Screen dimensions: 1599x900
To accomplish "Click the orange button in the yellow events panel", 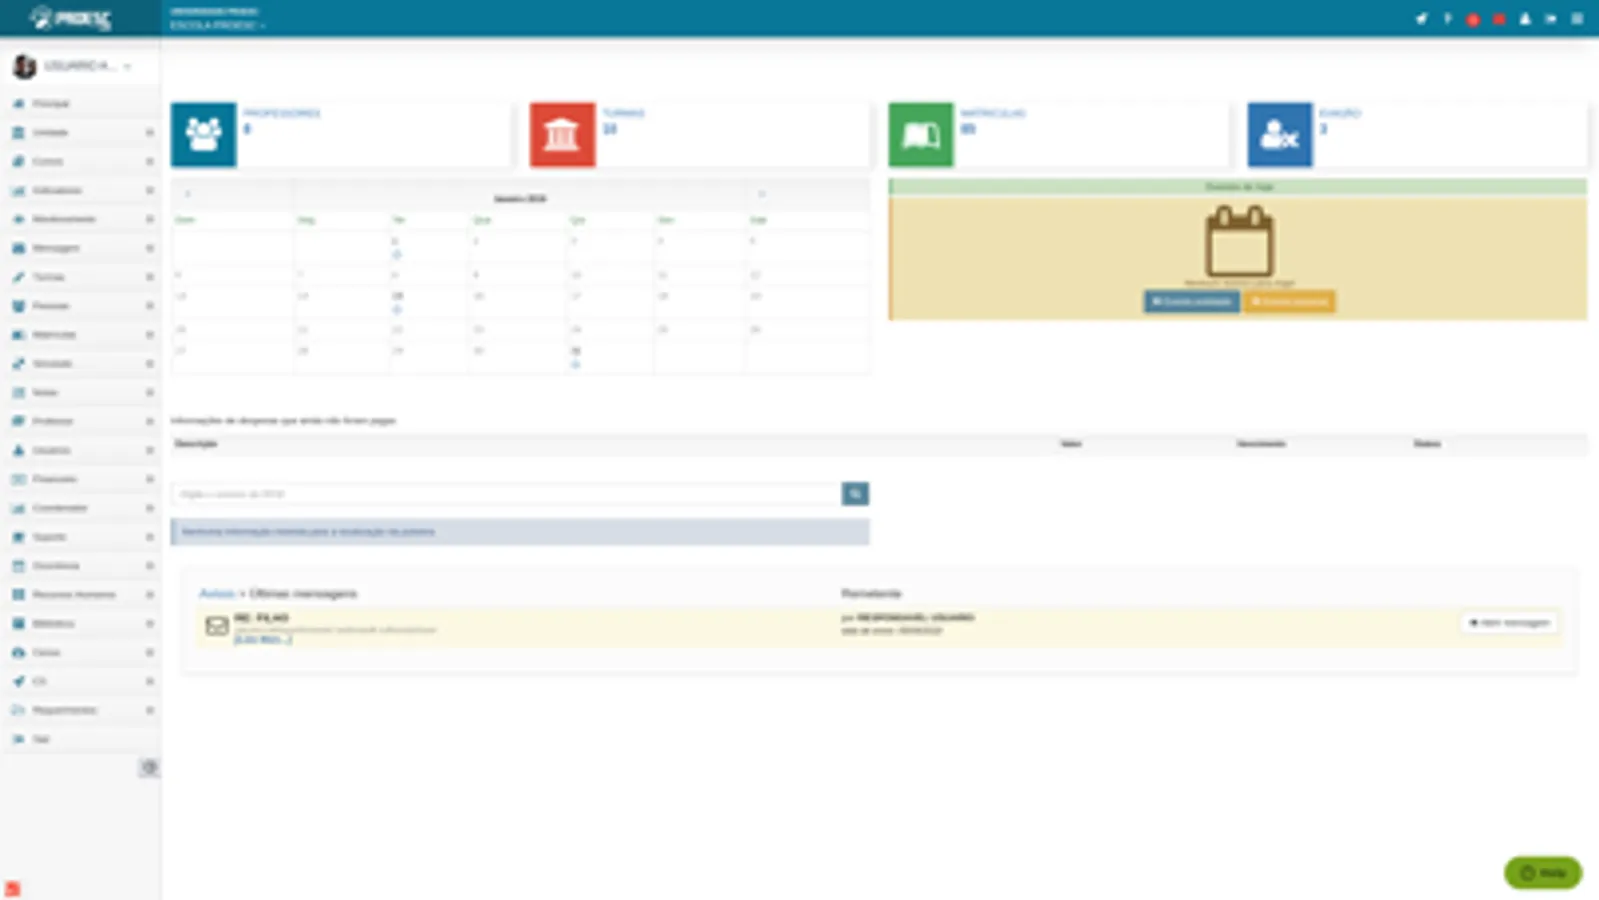I will (x=1289, y=301).
